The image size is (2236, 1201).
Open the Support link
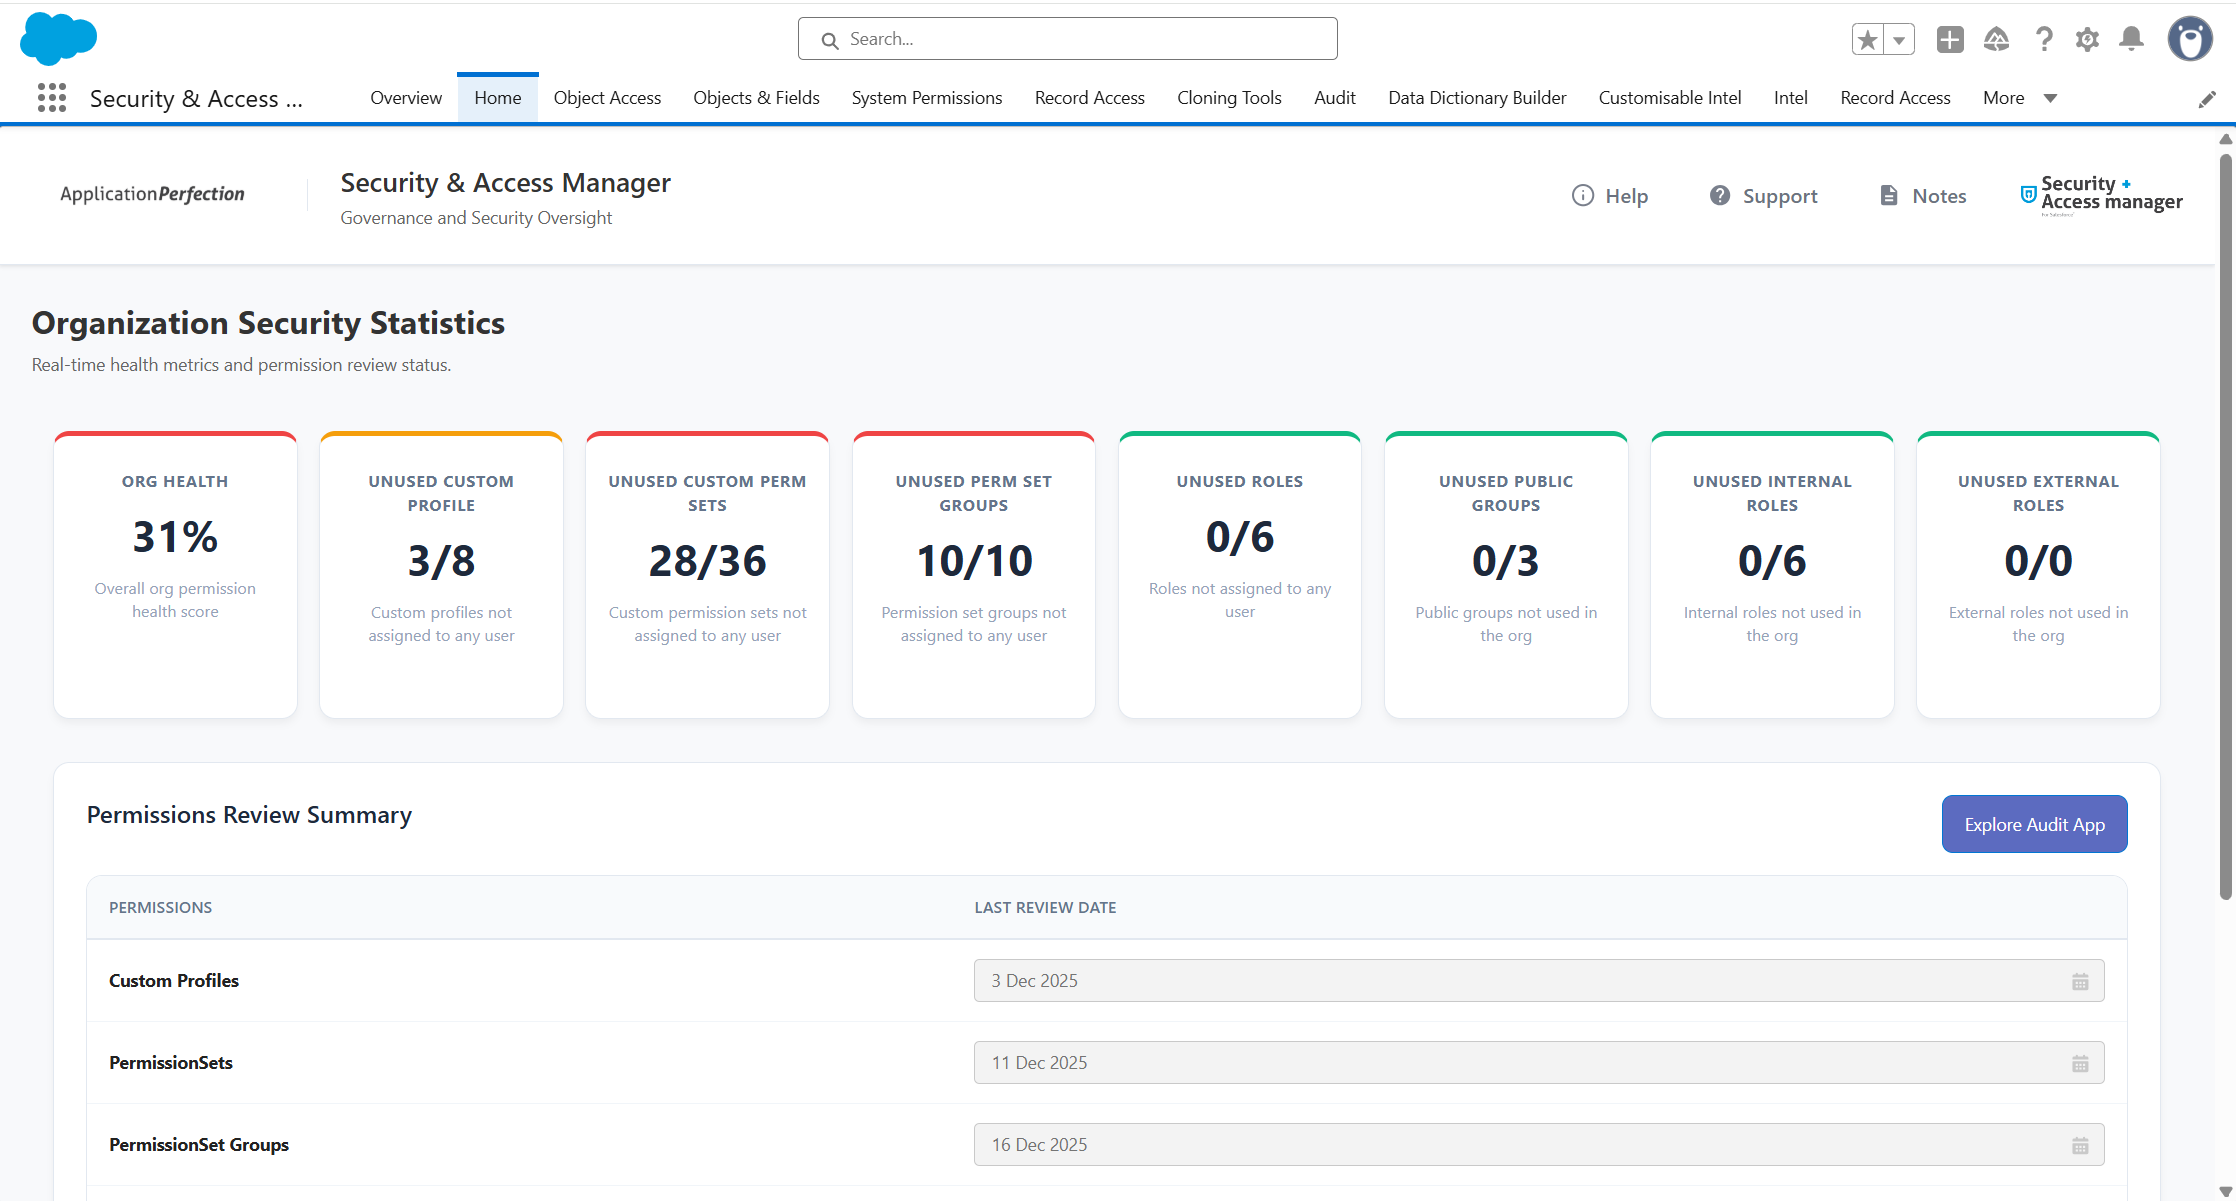(1763, 196)
